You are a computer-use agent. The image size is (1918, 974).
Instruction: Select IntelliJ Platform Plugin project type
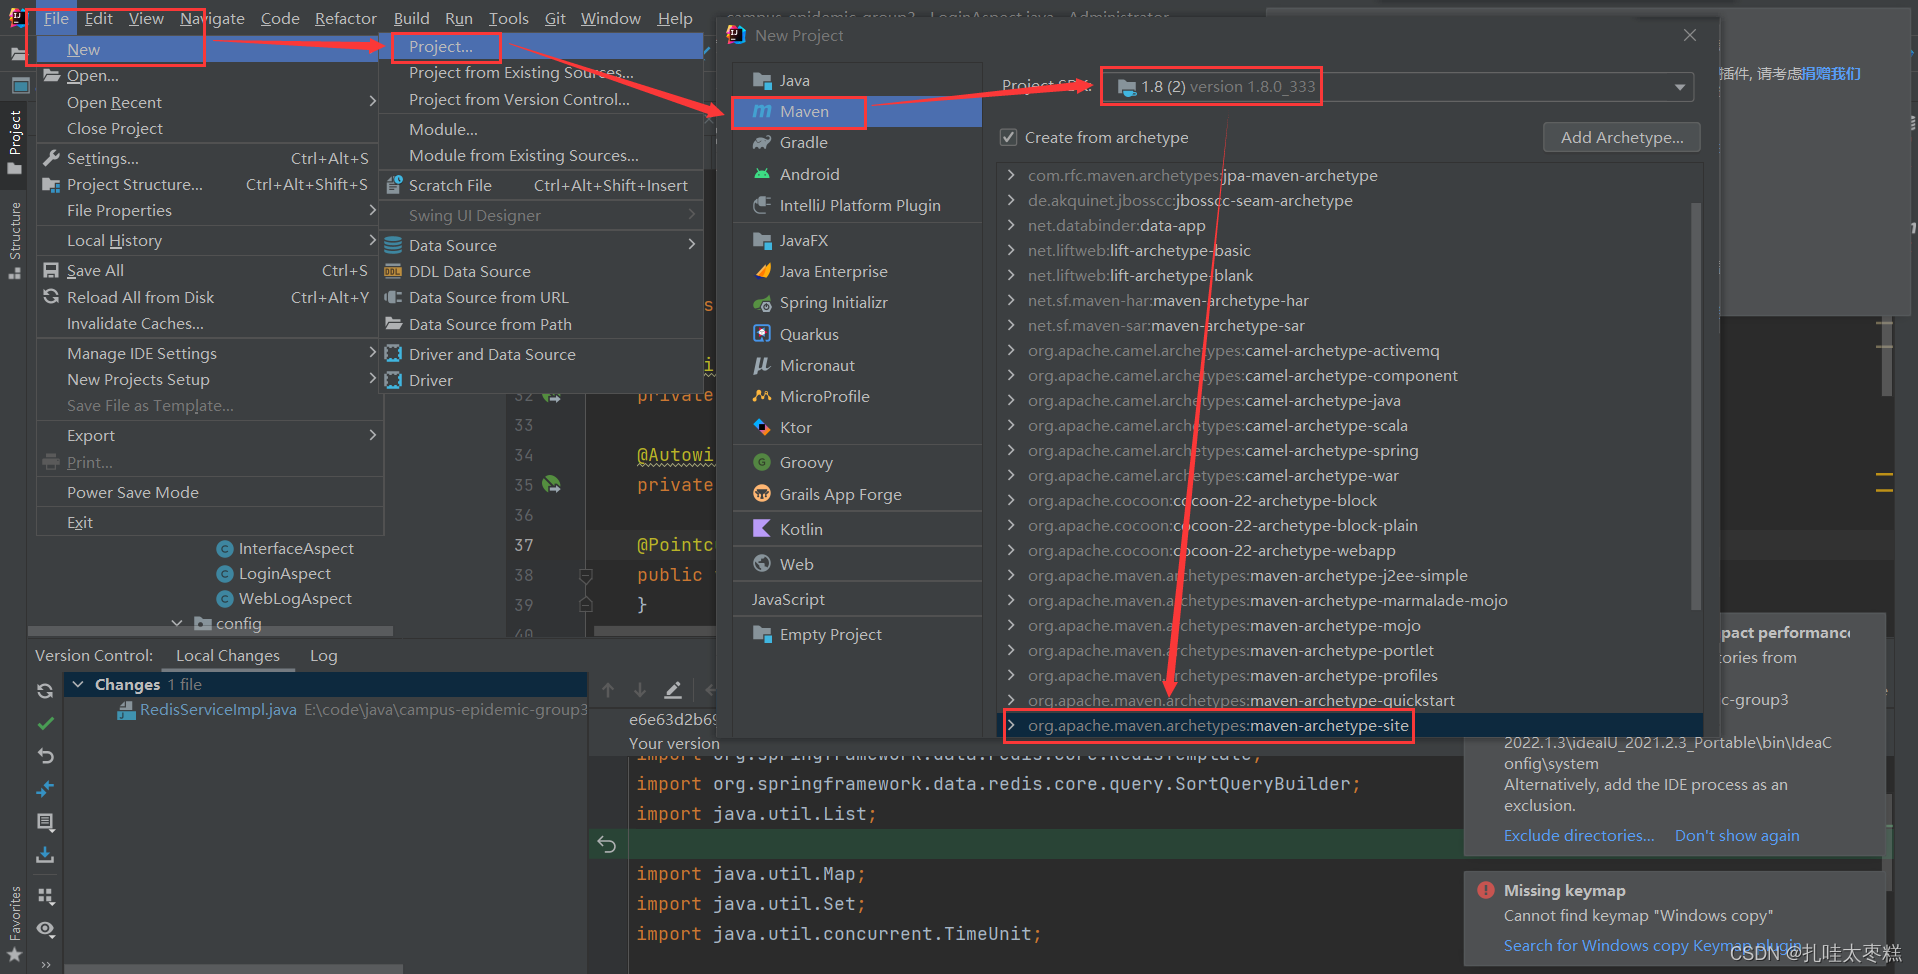pyautogui.click(x=857, y=205)
